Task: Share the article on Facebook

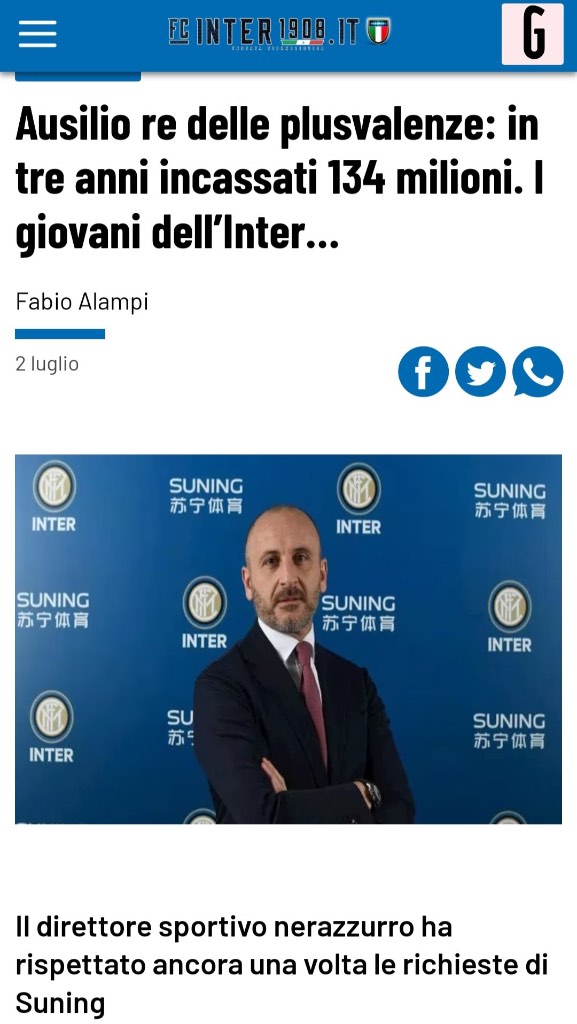Action: [423, 371]
